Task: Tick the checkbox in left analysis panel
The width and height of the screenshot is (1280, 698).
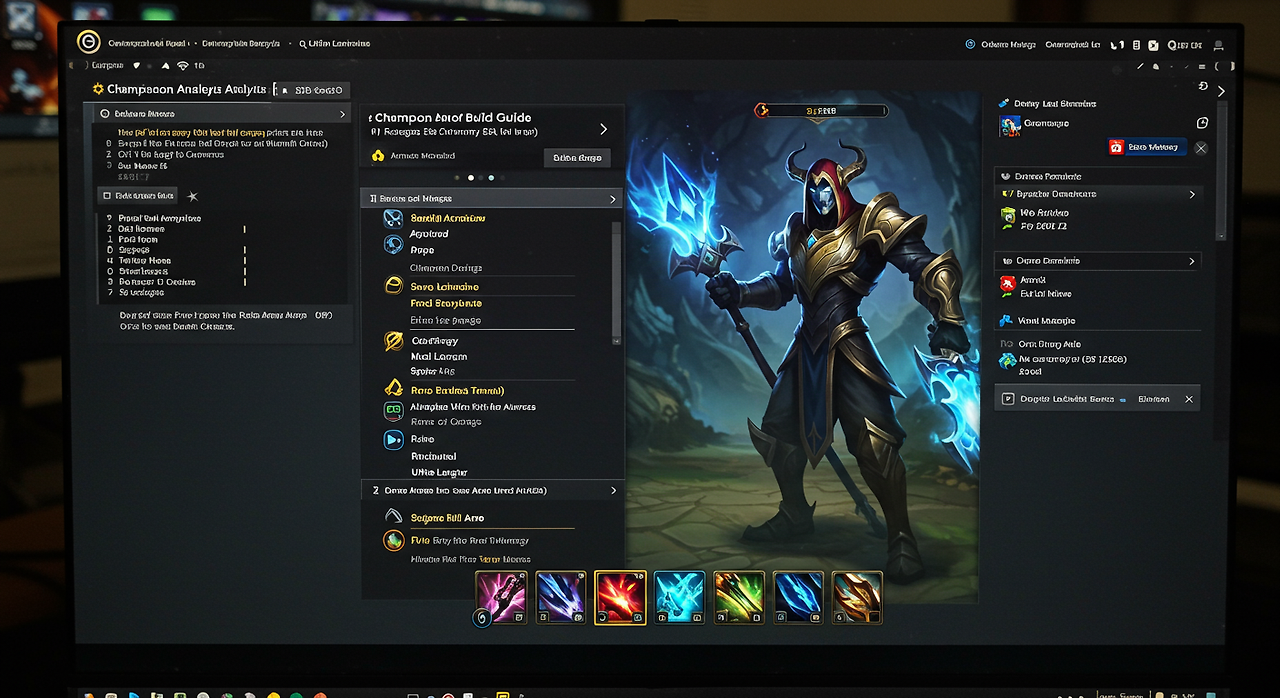Action: coord(105,195)
